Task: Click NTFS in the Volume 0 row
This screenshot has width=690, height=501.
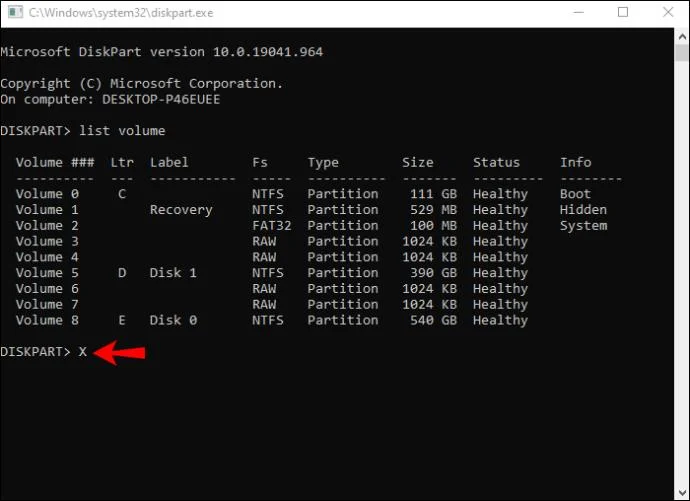Action: (x=268, y=194)
